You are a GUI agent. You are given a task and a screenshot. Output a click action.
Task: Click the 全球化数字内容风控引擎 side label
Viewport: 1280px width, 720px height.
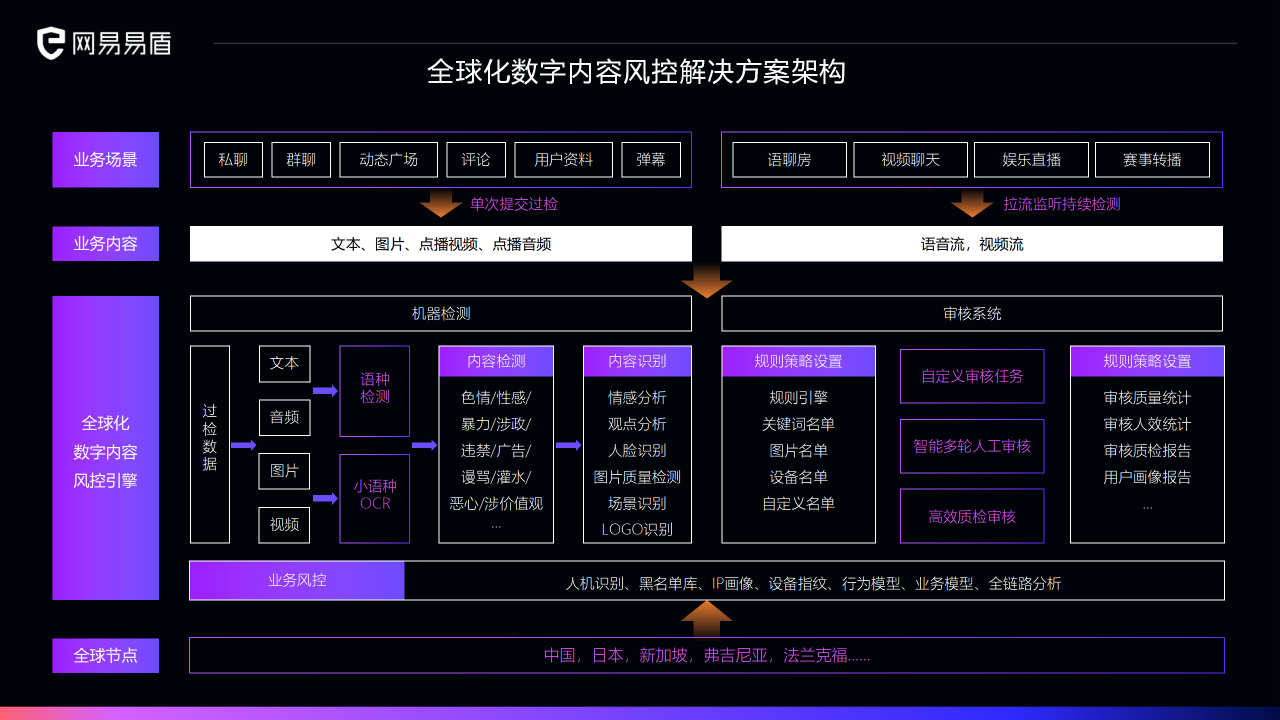tap(105, 448)
